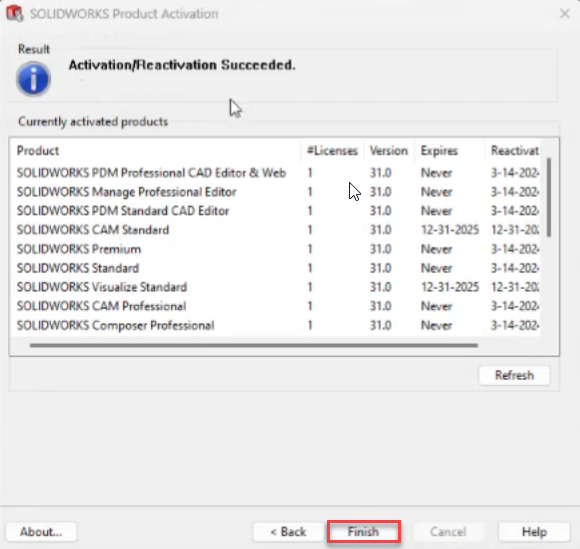Sort by the Product column header

tap(155, 151)
